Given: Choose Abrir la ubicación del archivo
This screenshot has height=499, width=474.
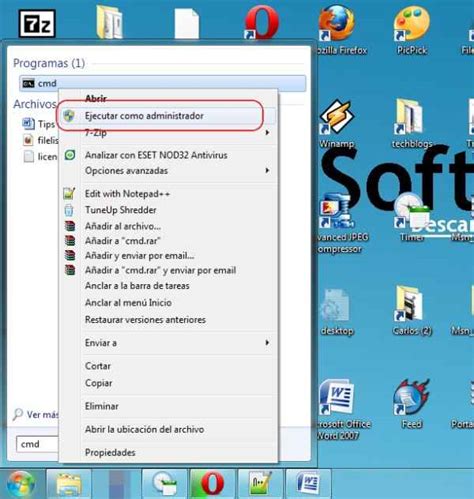Looking at the screenshot, I should (x=144, y=429).
